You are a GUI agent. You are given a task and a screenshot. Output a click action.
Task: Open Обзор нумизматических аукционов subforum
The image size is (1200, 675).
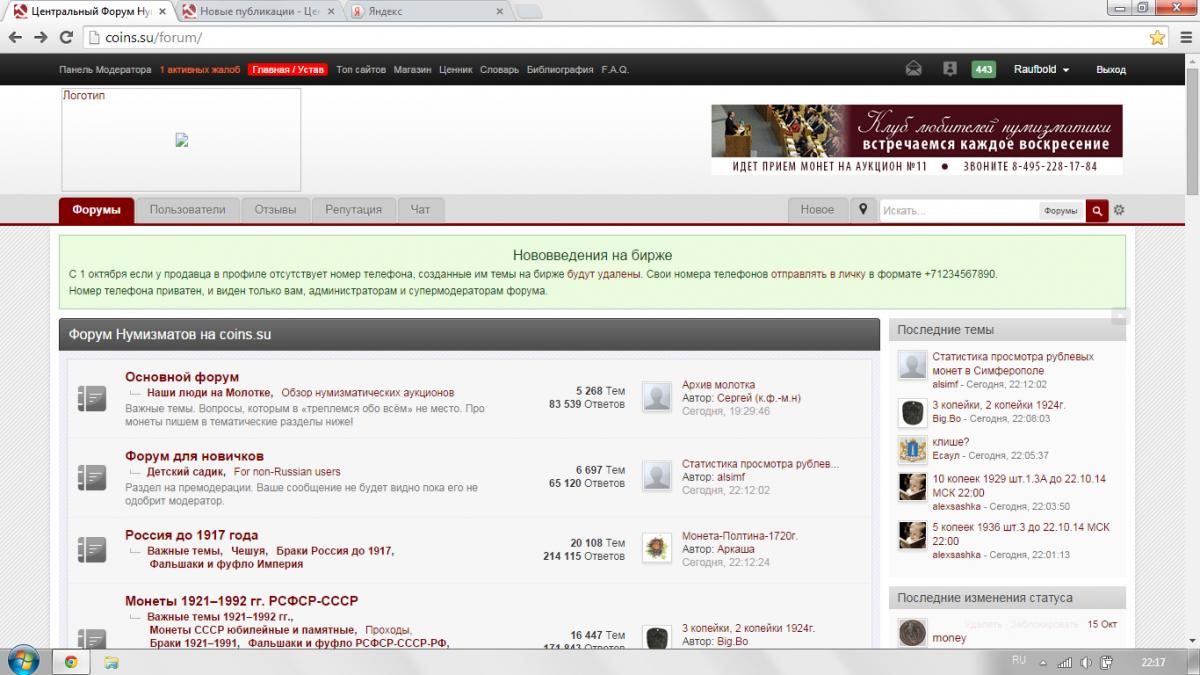367,393
